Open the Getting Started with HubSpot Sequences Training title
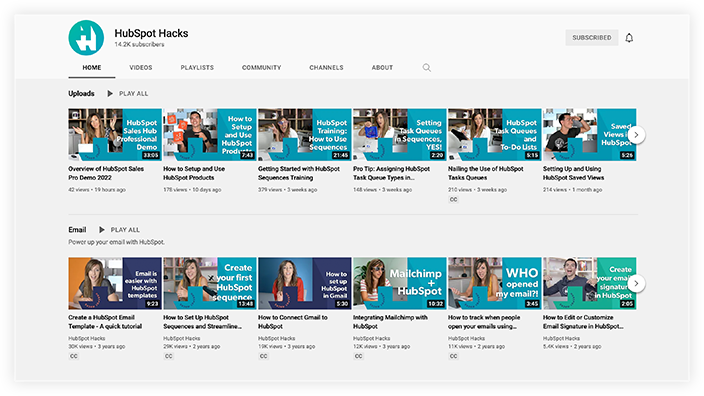This screenshot has height=396, width=704. click(299, 173)
